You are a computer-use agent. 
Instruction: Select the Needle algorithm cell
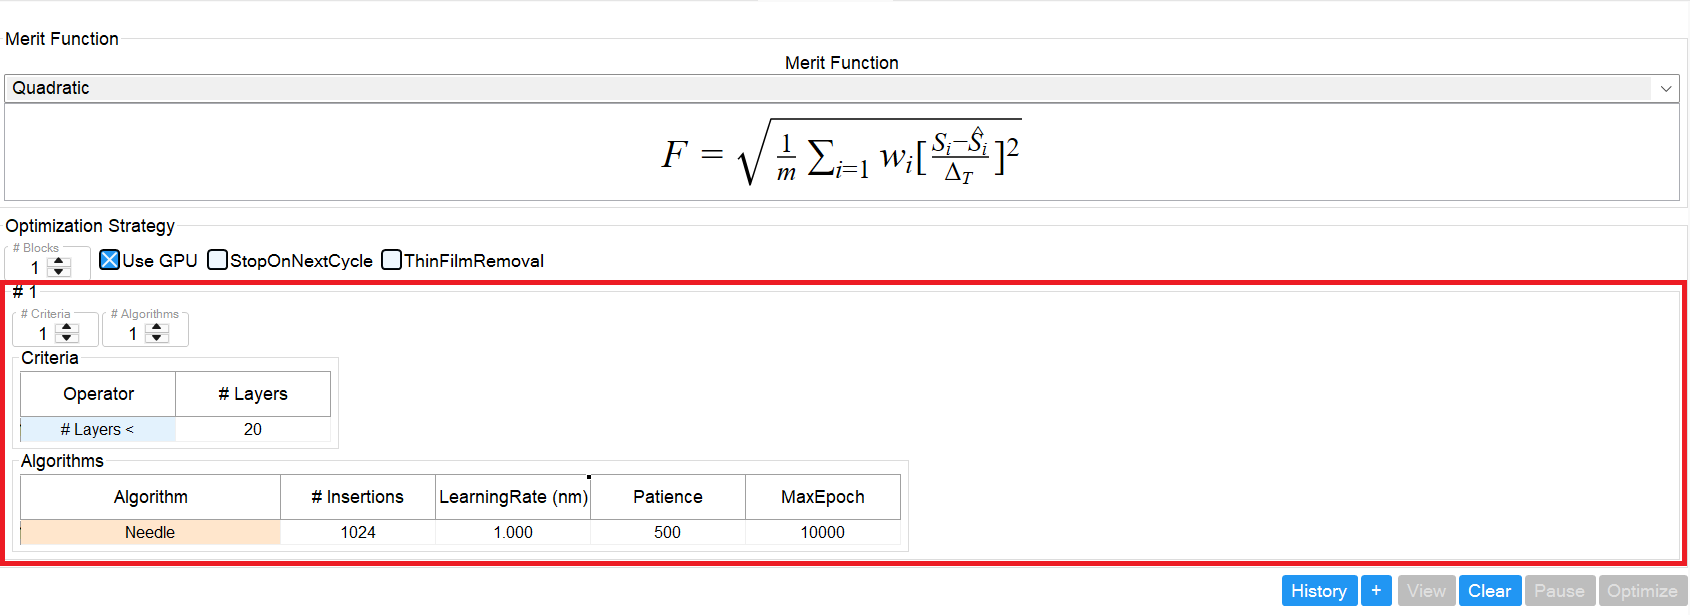pyautogui.click(x=150, y=532)
